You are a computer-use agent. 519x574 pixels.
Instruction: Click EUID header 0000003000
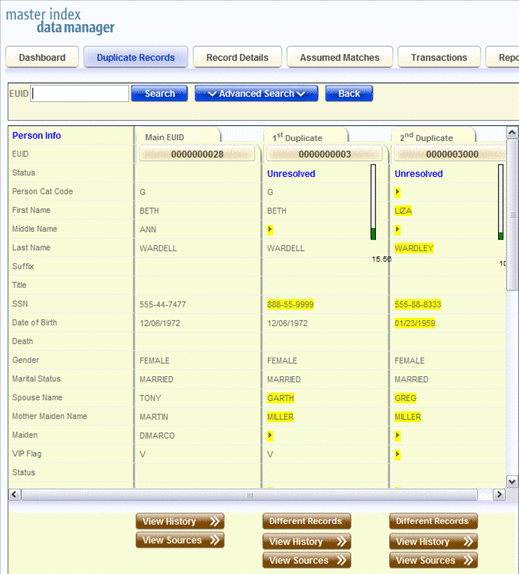click(x=451, y=154)
